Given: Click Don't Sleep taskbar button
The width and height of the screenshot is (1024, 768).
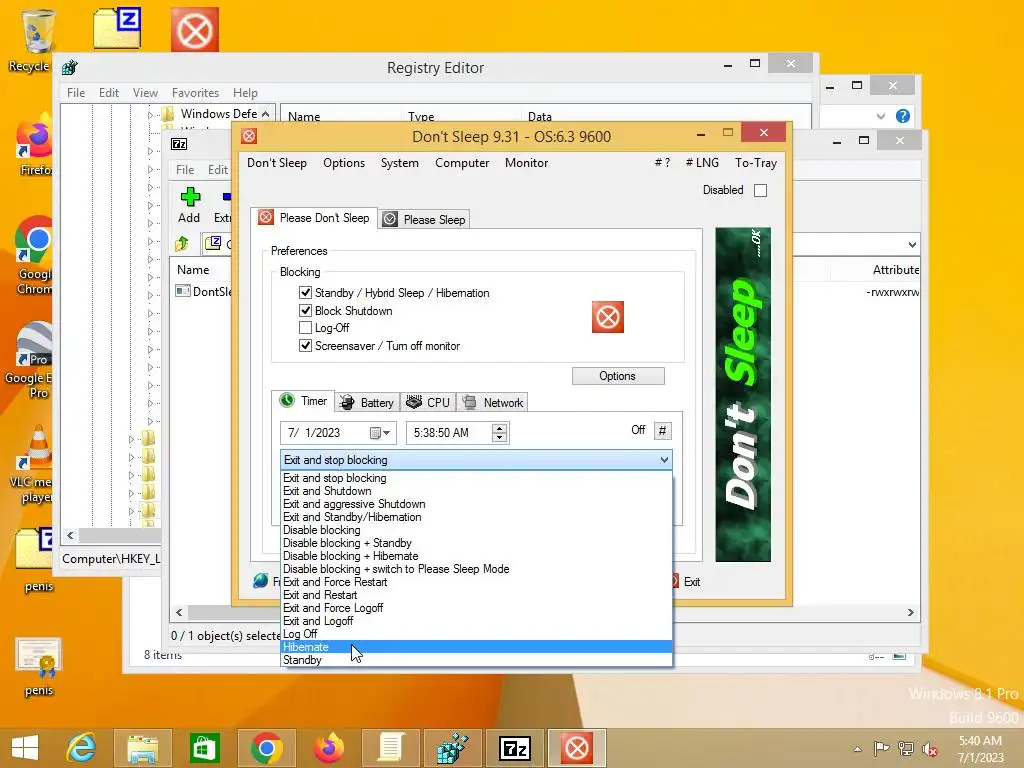Looking at the screenshot, I should (x=577, y=748).
